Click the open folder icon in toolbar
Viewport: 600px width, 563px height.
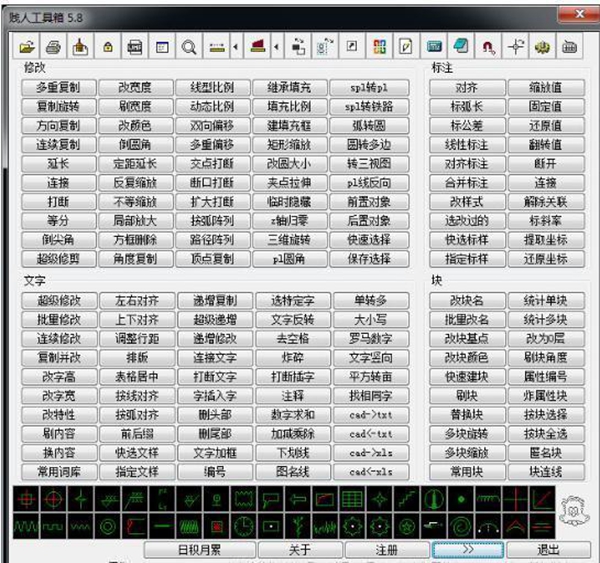(x=27, y=46)
